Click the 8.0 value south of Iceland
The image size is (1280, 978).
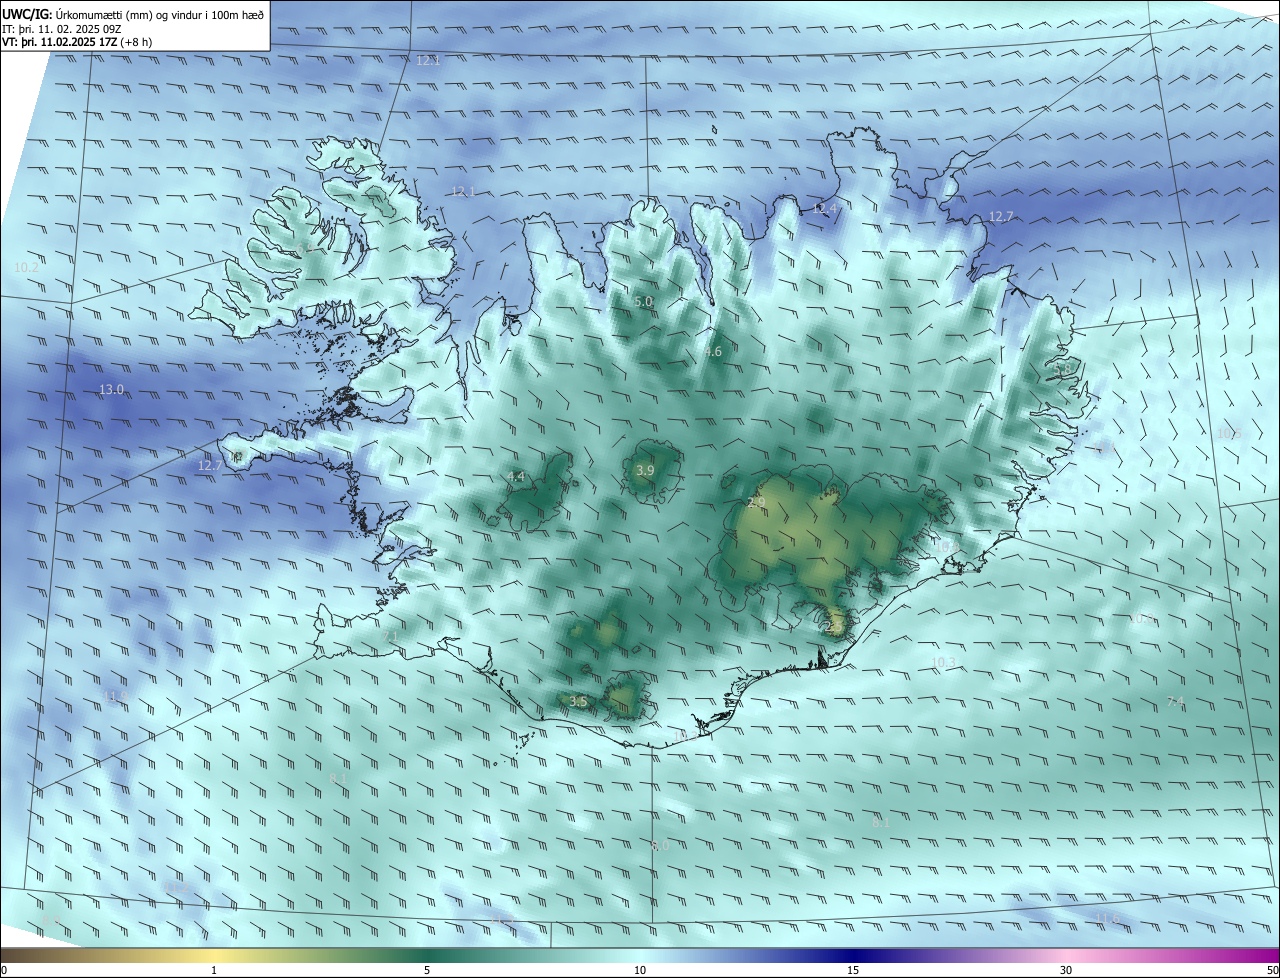[x=660, y=846]
